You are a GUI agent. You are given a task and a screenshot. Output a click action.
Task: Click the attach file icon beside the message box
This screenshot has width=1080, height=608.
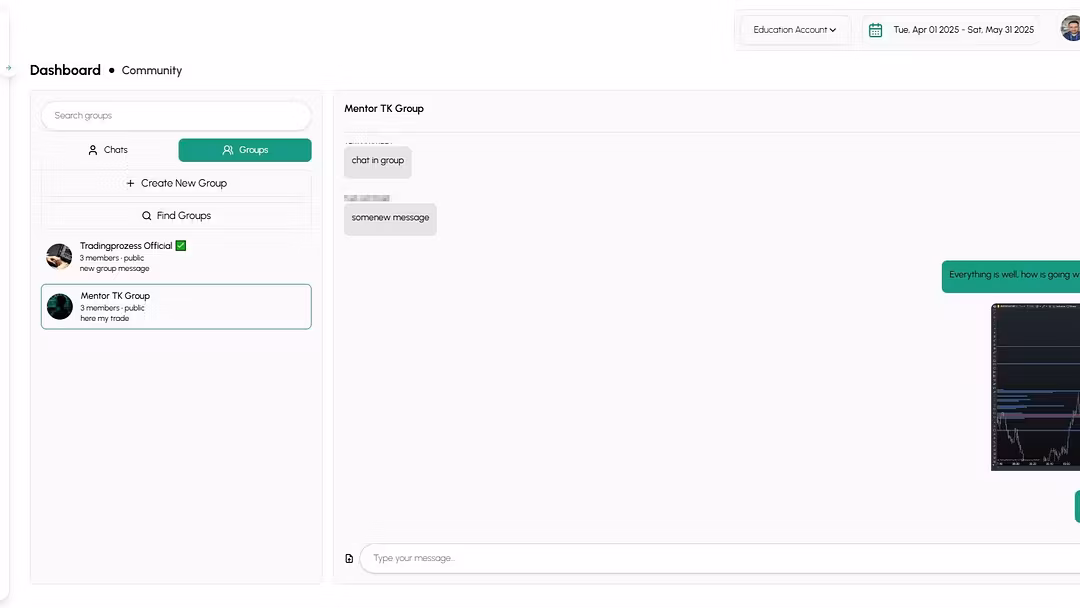coord(349,558)
